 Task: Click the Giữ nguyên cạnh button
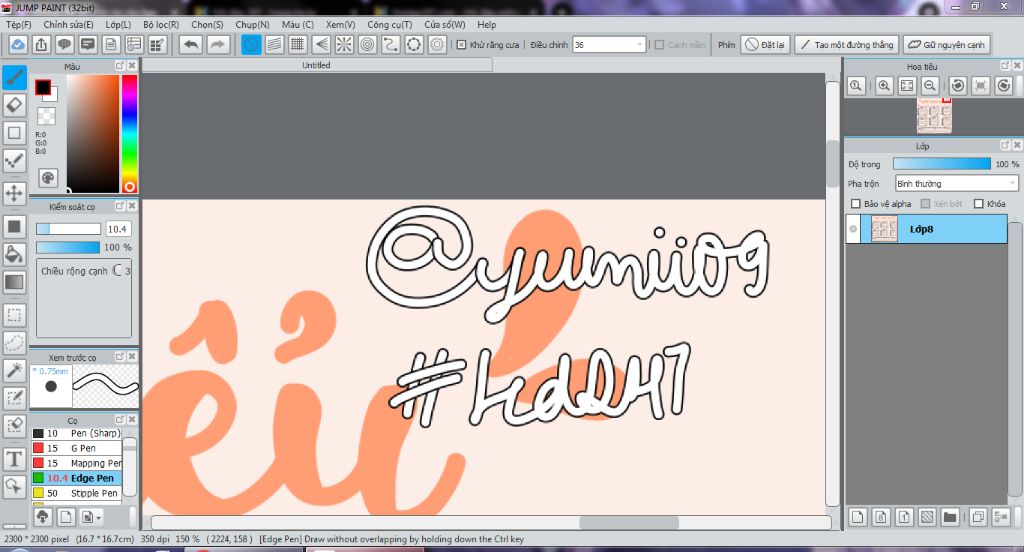click(x=946, y=44)
